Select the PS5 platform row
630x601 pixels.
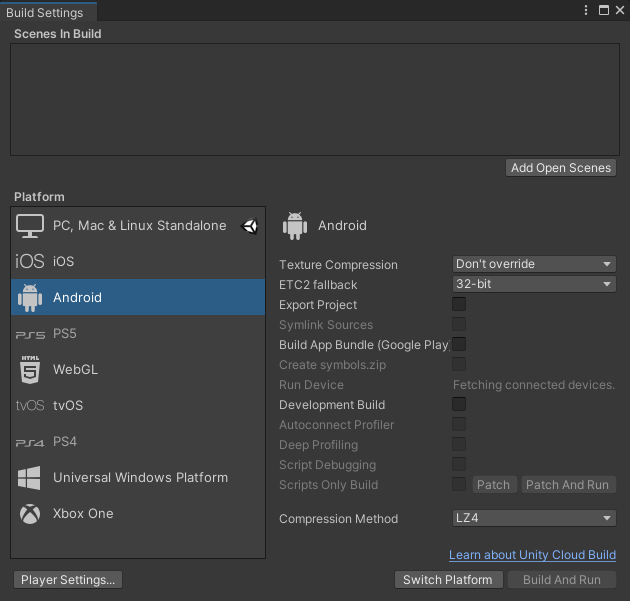[x=138, y=333]
